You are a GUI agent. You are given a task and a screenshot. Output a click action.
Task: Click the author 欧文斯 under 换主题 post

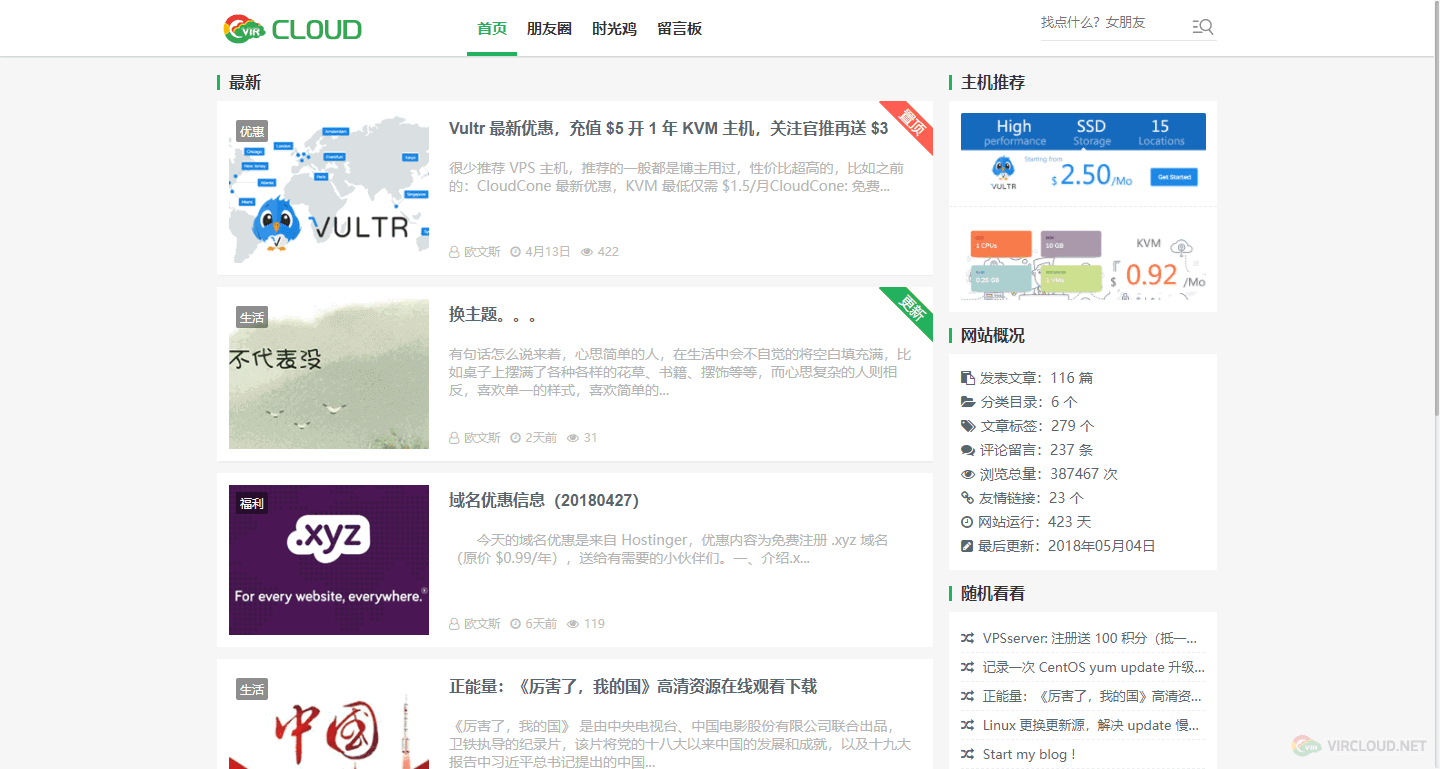click(x=482, y=438)
